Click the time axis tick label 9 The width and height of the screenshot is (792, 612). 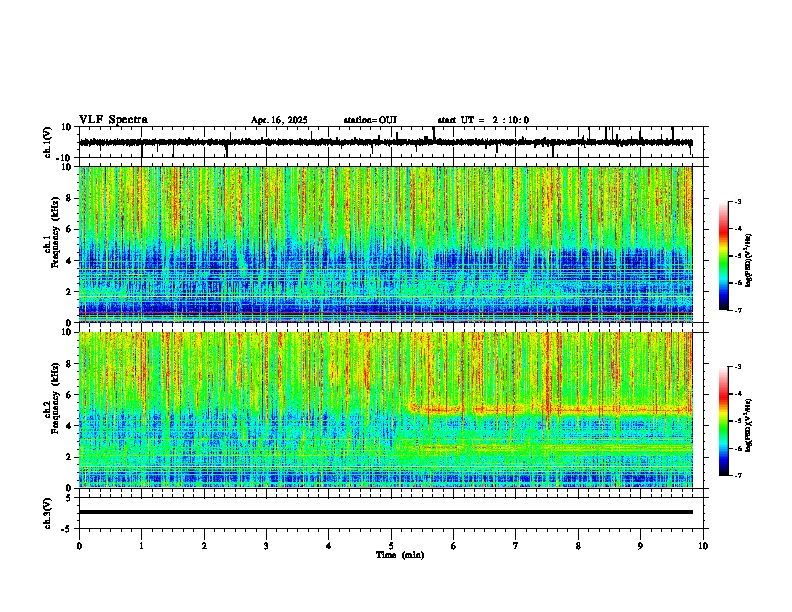[640, 546]
